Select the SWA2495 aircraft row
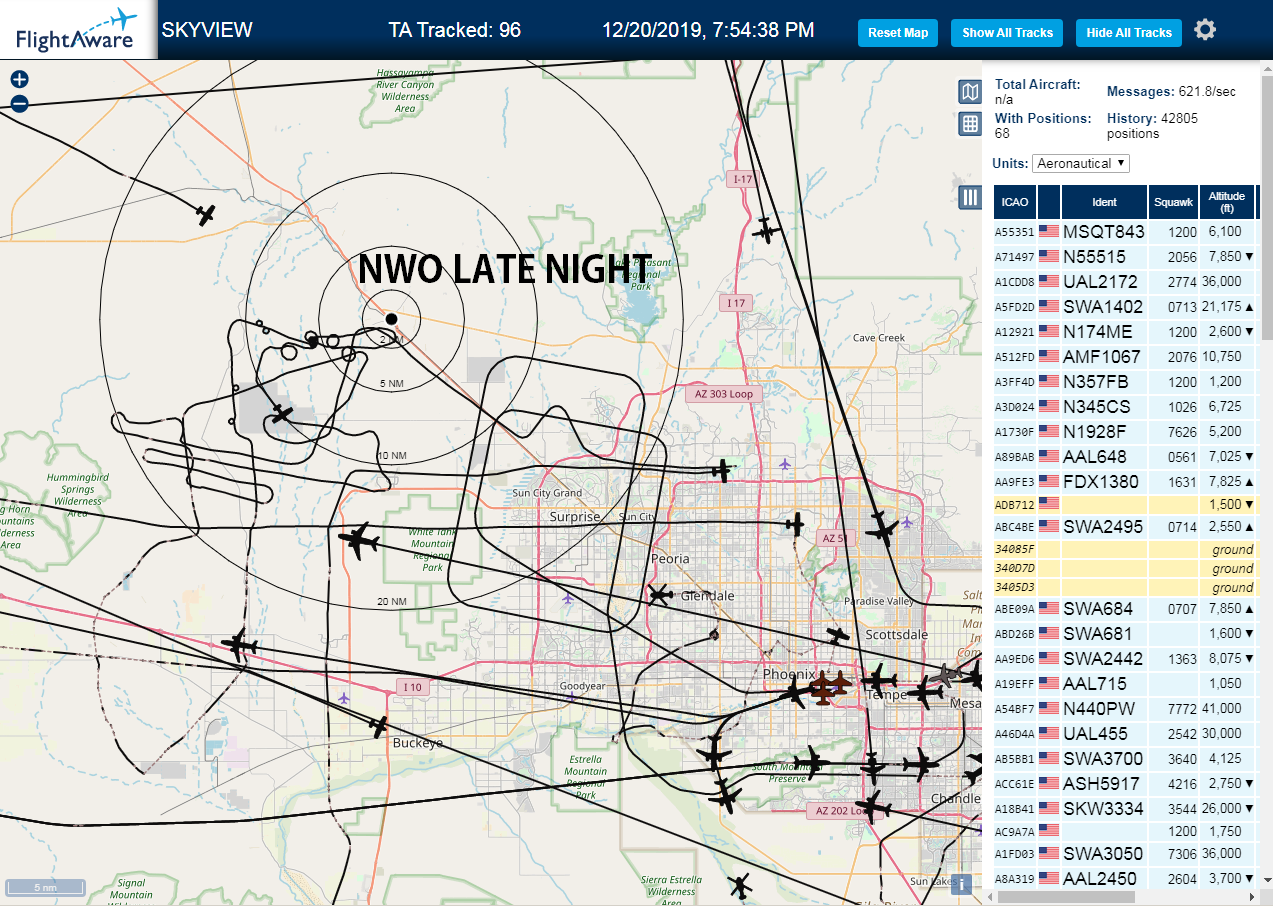 (x=1124, y=527)
